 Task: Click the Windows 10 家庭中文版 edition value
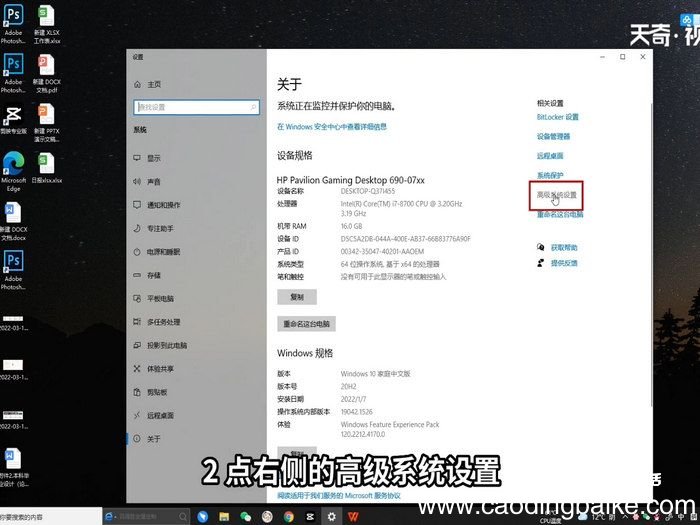375,374
